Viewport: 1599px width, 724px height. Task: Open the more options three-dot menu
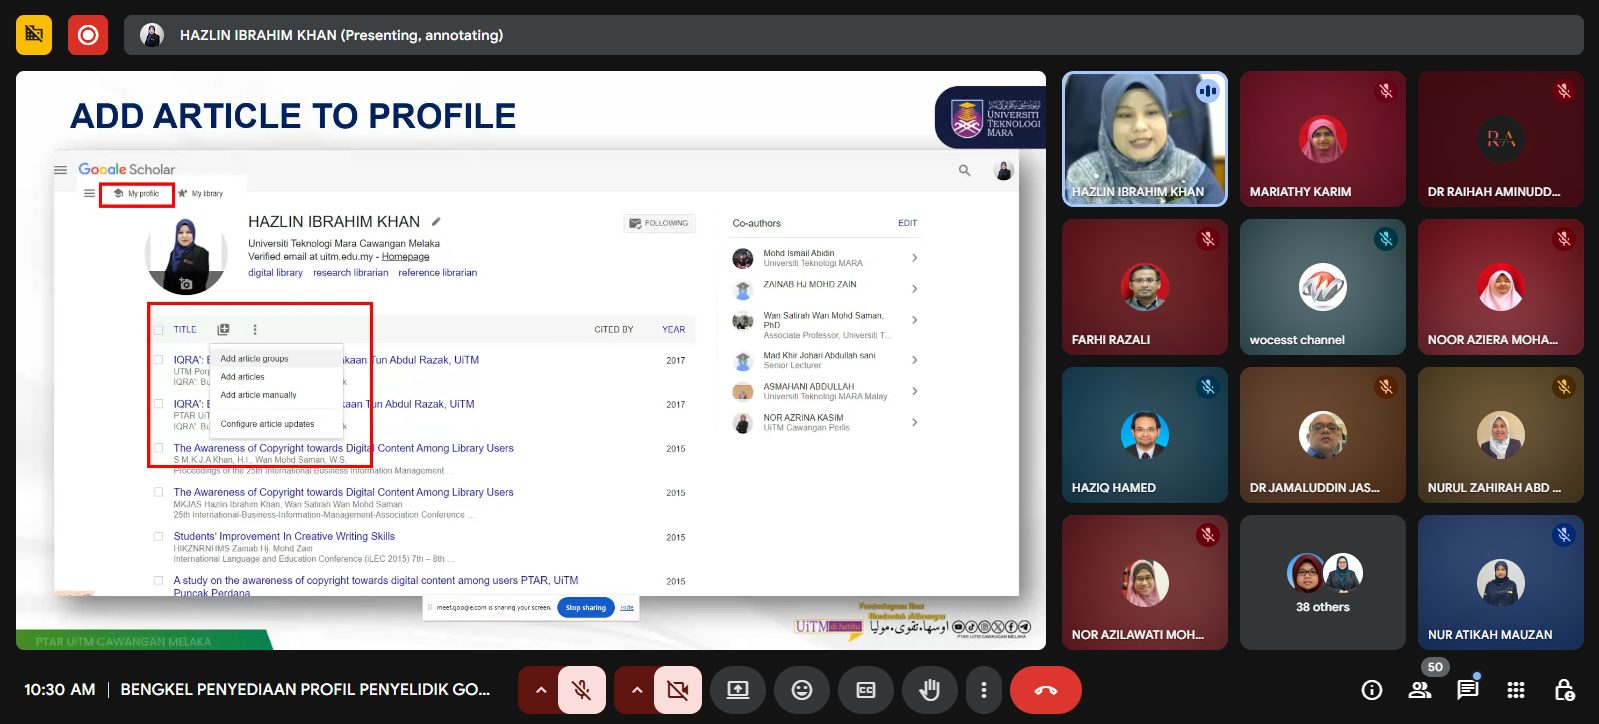tap(983, 690)
